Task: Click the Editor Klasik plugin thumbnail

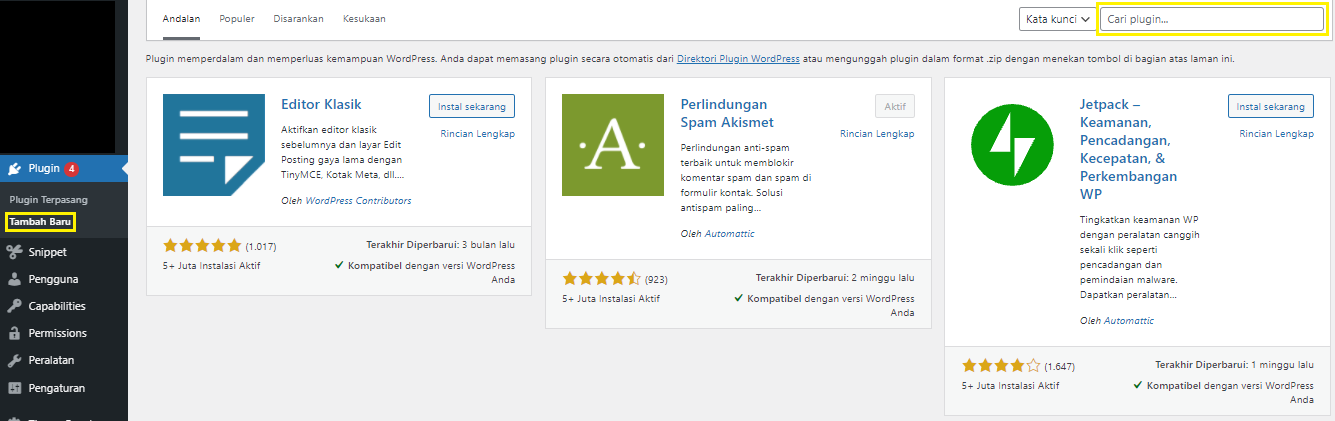Action: point(213,145)
